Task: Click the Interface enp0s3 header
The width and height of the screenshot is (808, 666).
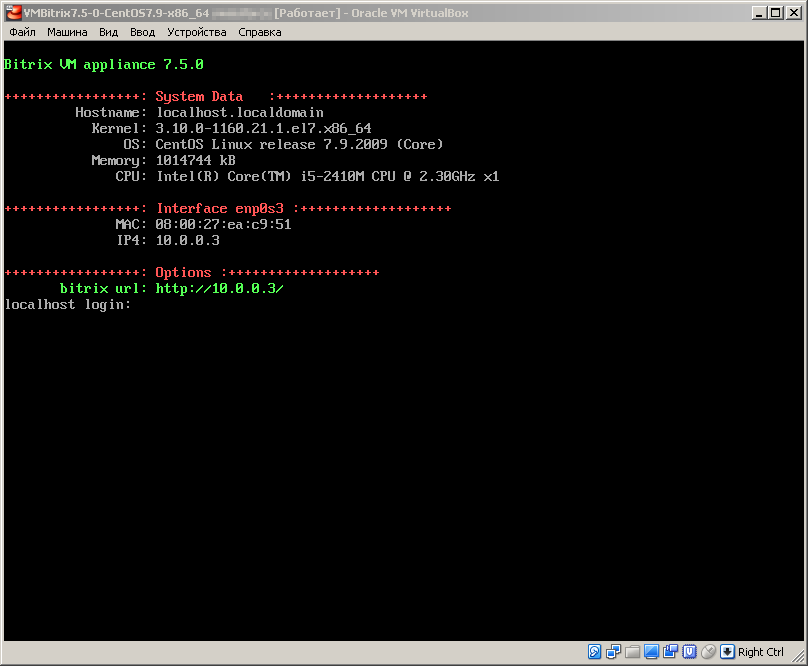Action: tap(220, 208)
